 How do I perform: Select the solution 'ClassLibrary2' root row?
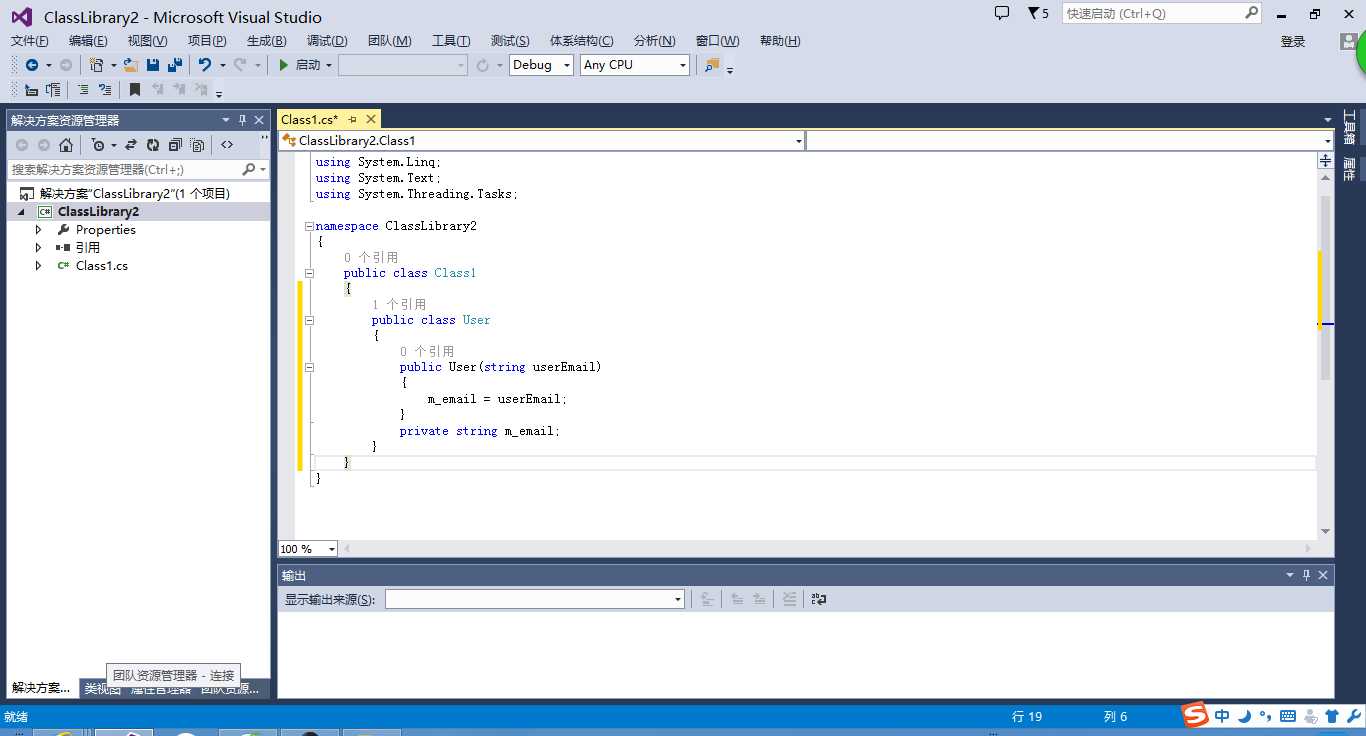pos(138,194)
